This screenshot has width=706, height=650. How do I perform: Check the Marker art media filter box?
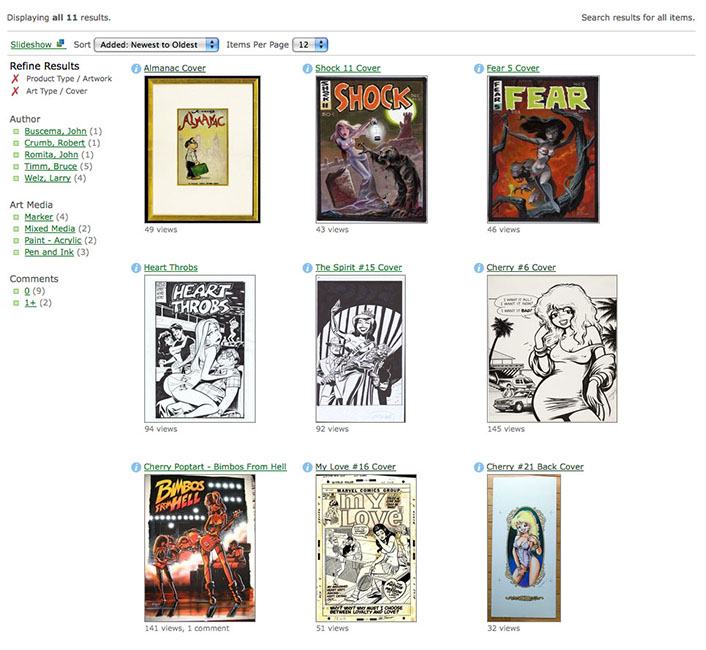pyautogui.click(x=16, y=217)
